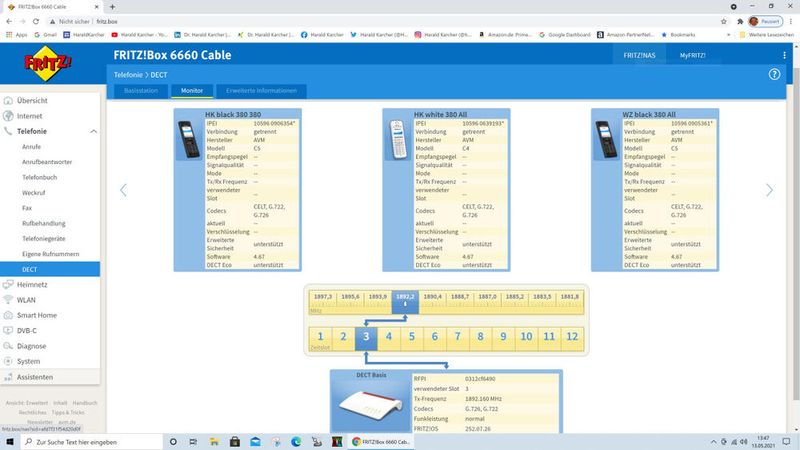800x450 pixels.
Task: Expand Diagnose in the sidebar
Action: point(31,345)
